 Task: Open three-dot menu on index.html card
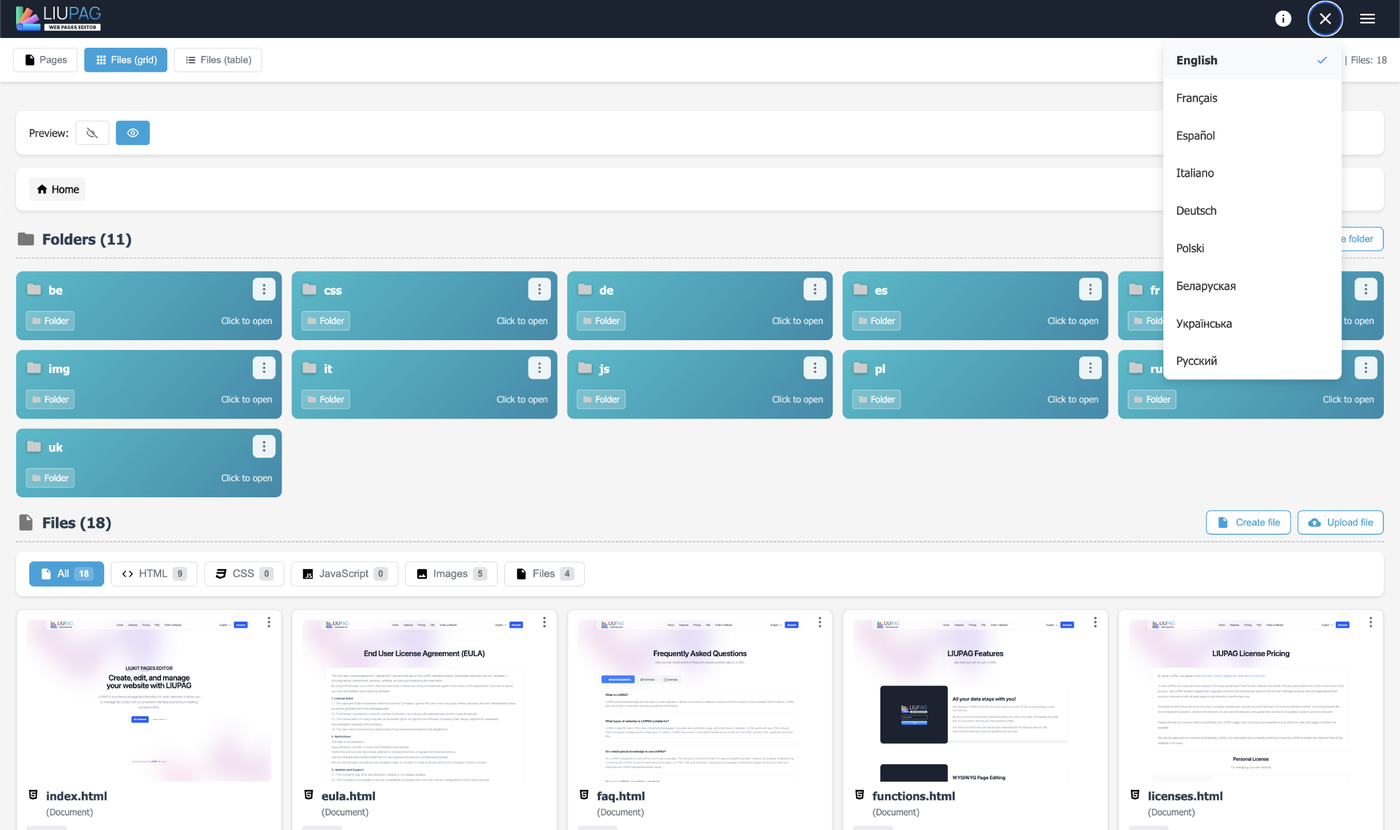(x=269, y=622)
